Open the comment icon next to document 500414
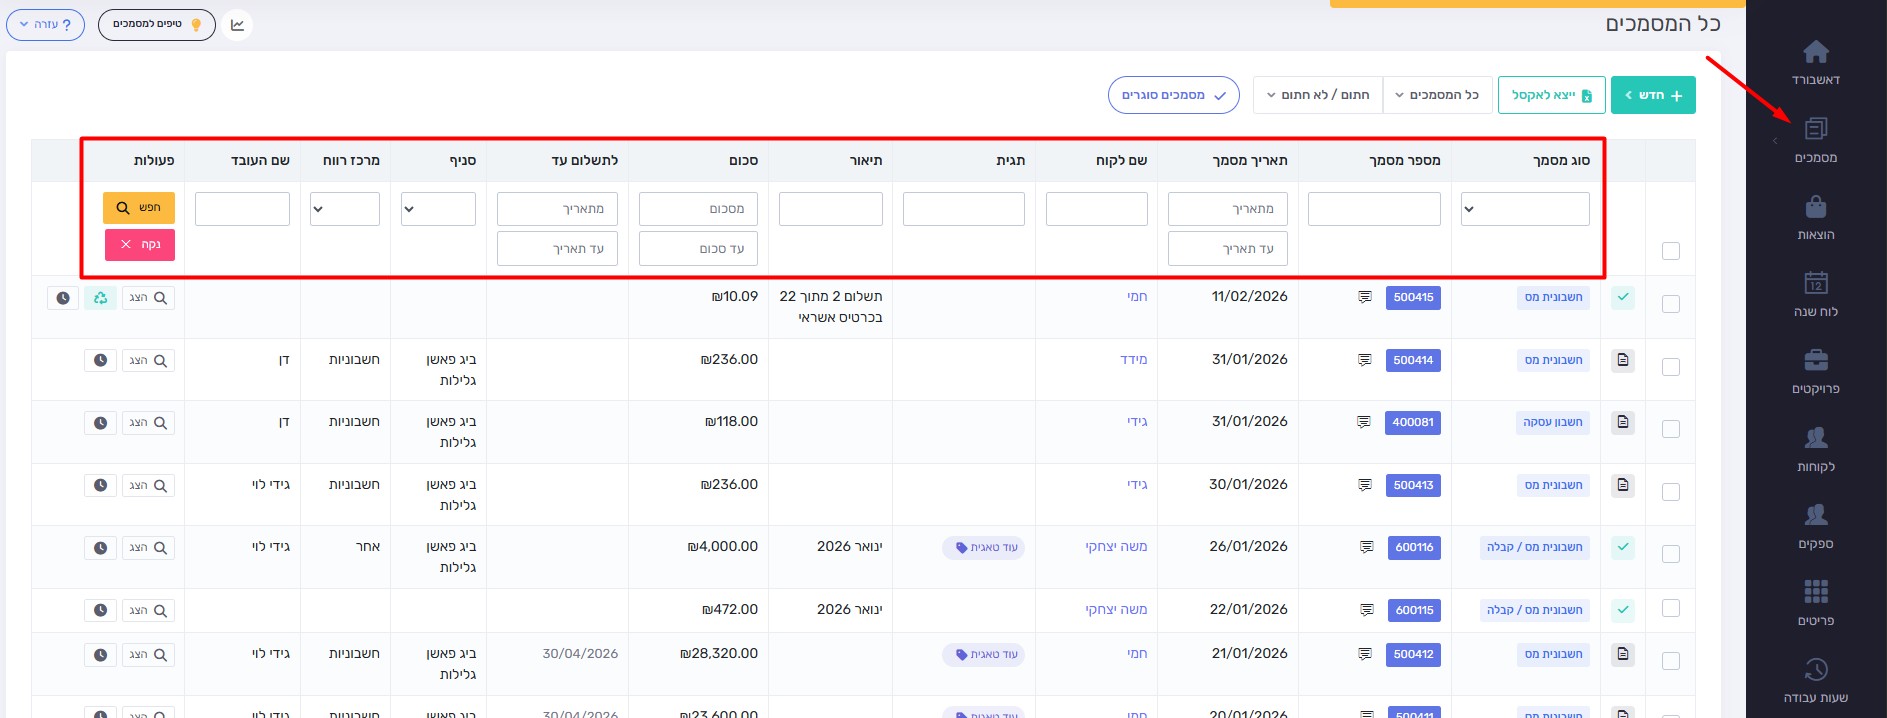 [x=1364, y=360]
